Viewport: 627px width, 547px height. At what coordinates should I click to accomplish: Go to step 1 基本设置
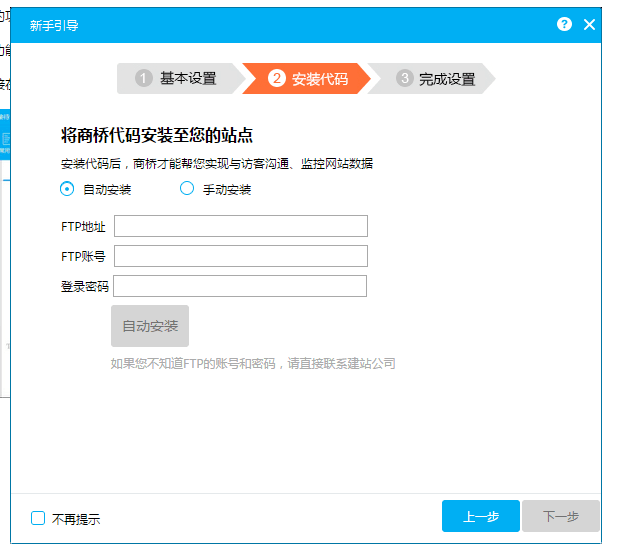[x=177, y=78]
